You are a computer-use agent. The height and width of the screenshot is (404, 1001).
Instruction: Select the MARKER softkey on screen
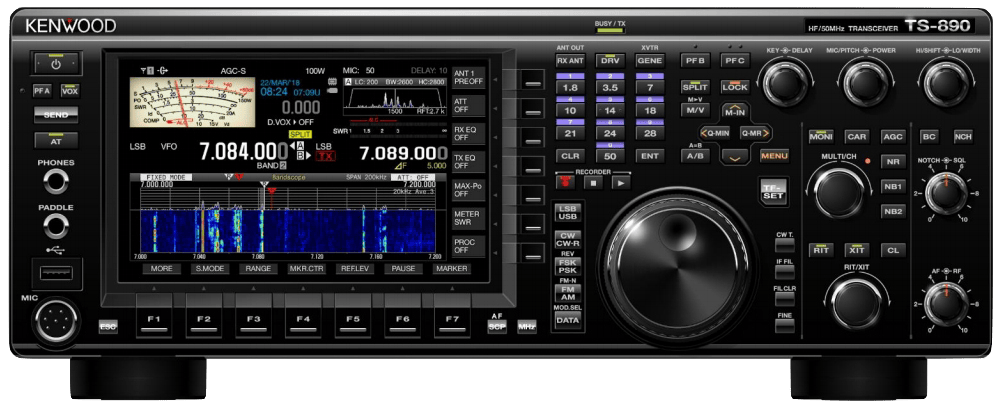click(452, 269)
